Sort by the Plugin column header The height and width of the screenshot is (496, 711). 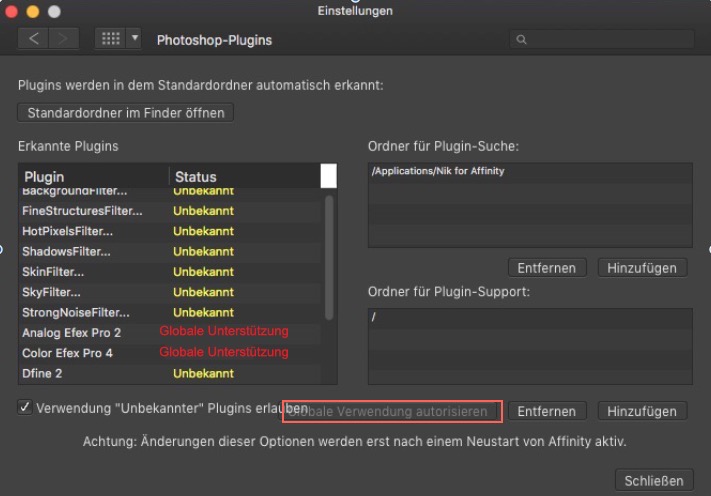coord(93,176)
